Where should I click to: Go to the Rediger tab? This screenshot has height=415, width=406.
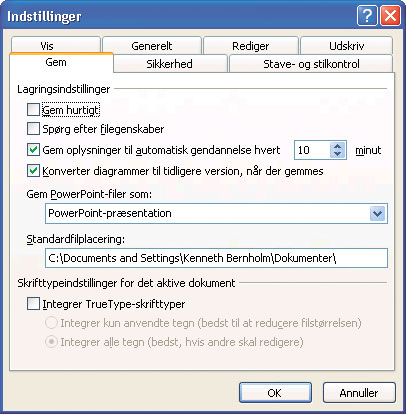click(x=251, y=46)
